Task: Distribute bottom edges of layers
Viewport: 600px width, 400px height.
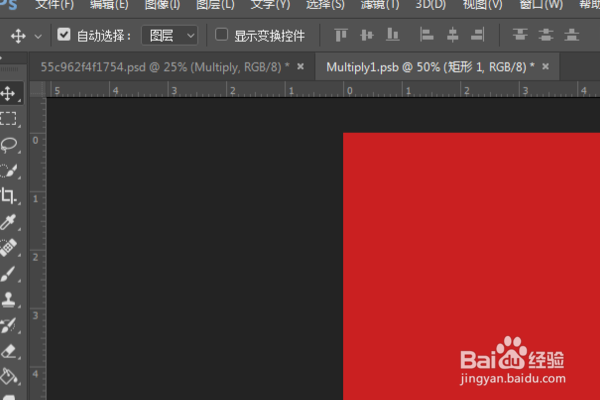Action: (x=572, y=35)
